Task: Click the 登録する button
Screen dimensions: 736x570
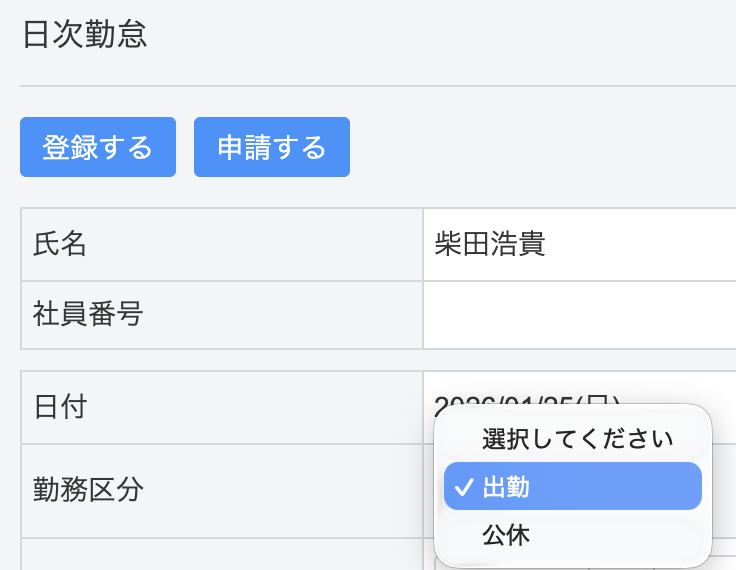Action: pos(98,147)
